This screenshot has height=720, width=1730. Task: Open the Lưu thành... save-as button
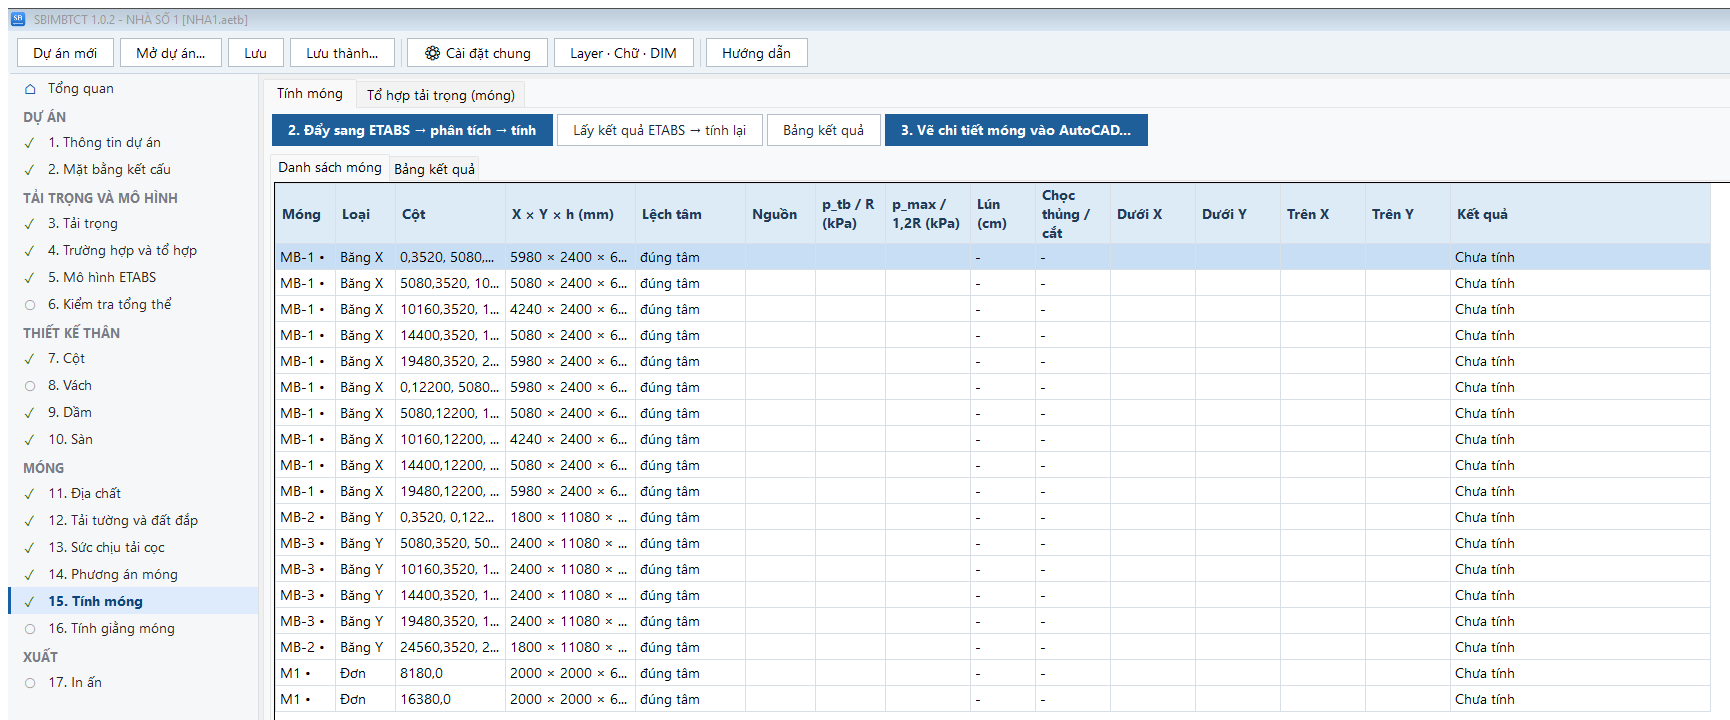(x=343, y=53)
